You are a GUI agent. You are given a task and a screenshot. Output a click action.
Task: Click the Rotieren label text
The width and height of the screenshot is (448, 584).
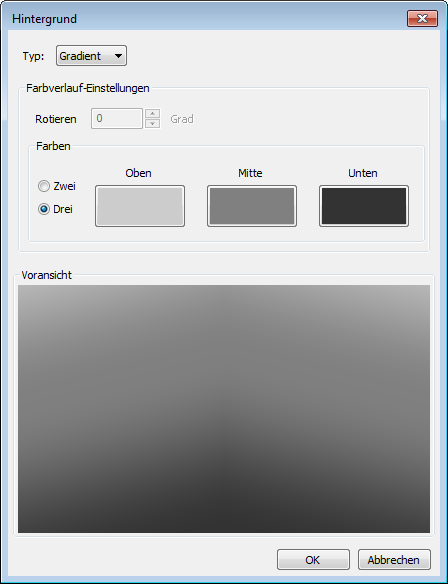pyautogui.click(x=56, y=119)
